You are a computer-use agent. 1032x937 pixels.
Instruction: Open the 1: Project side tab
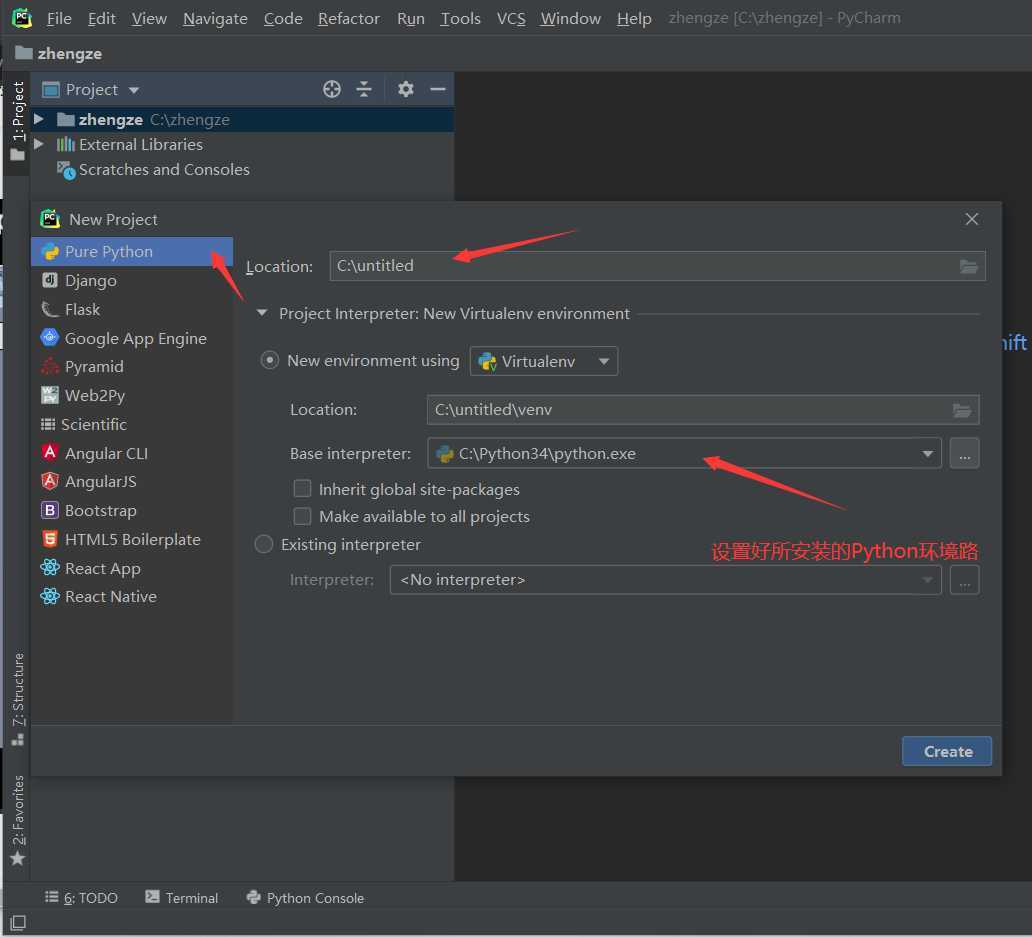pos(18,121)
